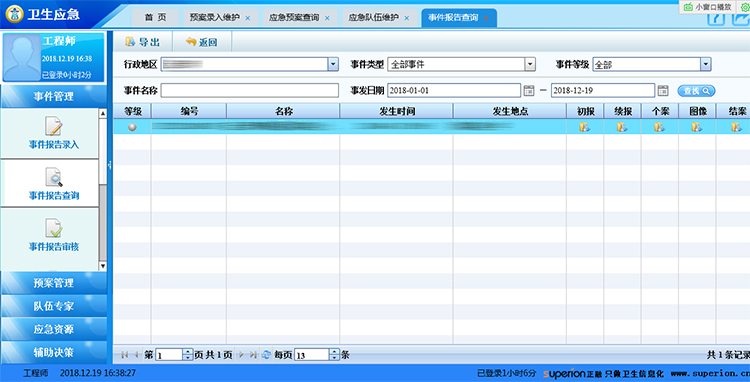The width and height of the screenshot is (750, 382).
Task: Click the end date field 2018-12-19
Action: click(603, 90)
